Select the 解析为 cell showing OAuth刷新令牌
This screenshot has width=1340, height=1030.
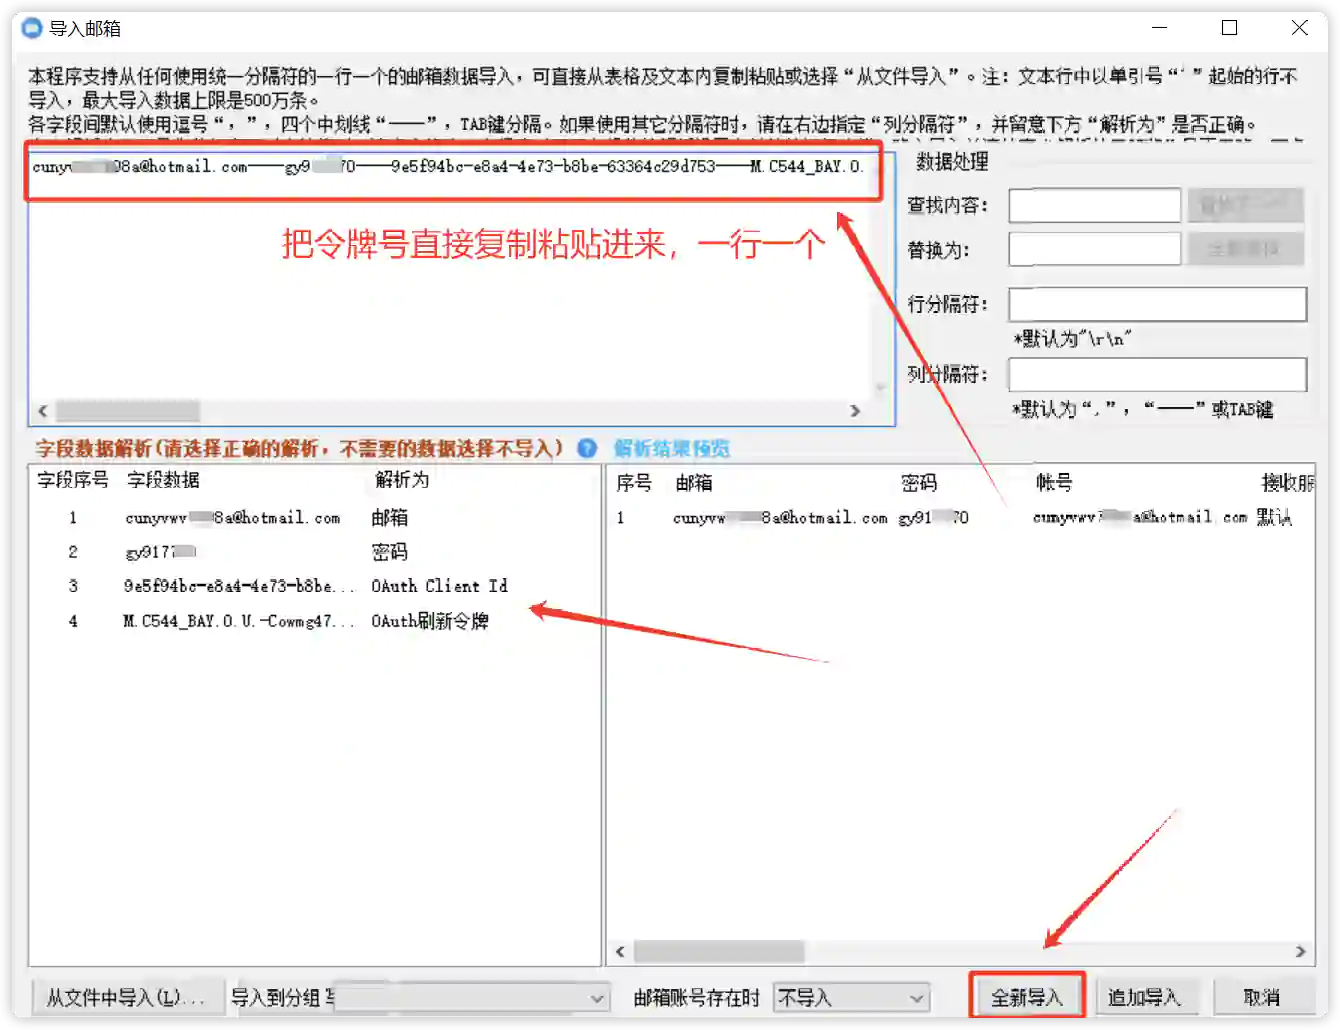coord(430,621)
